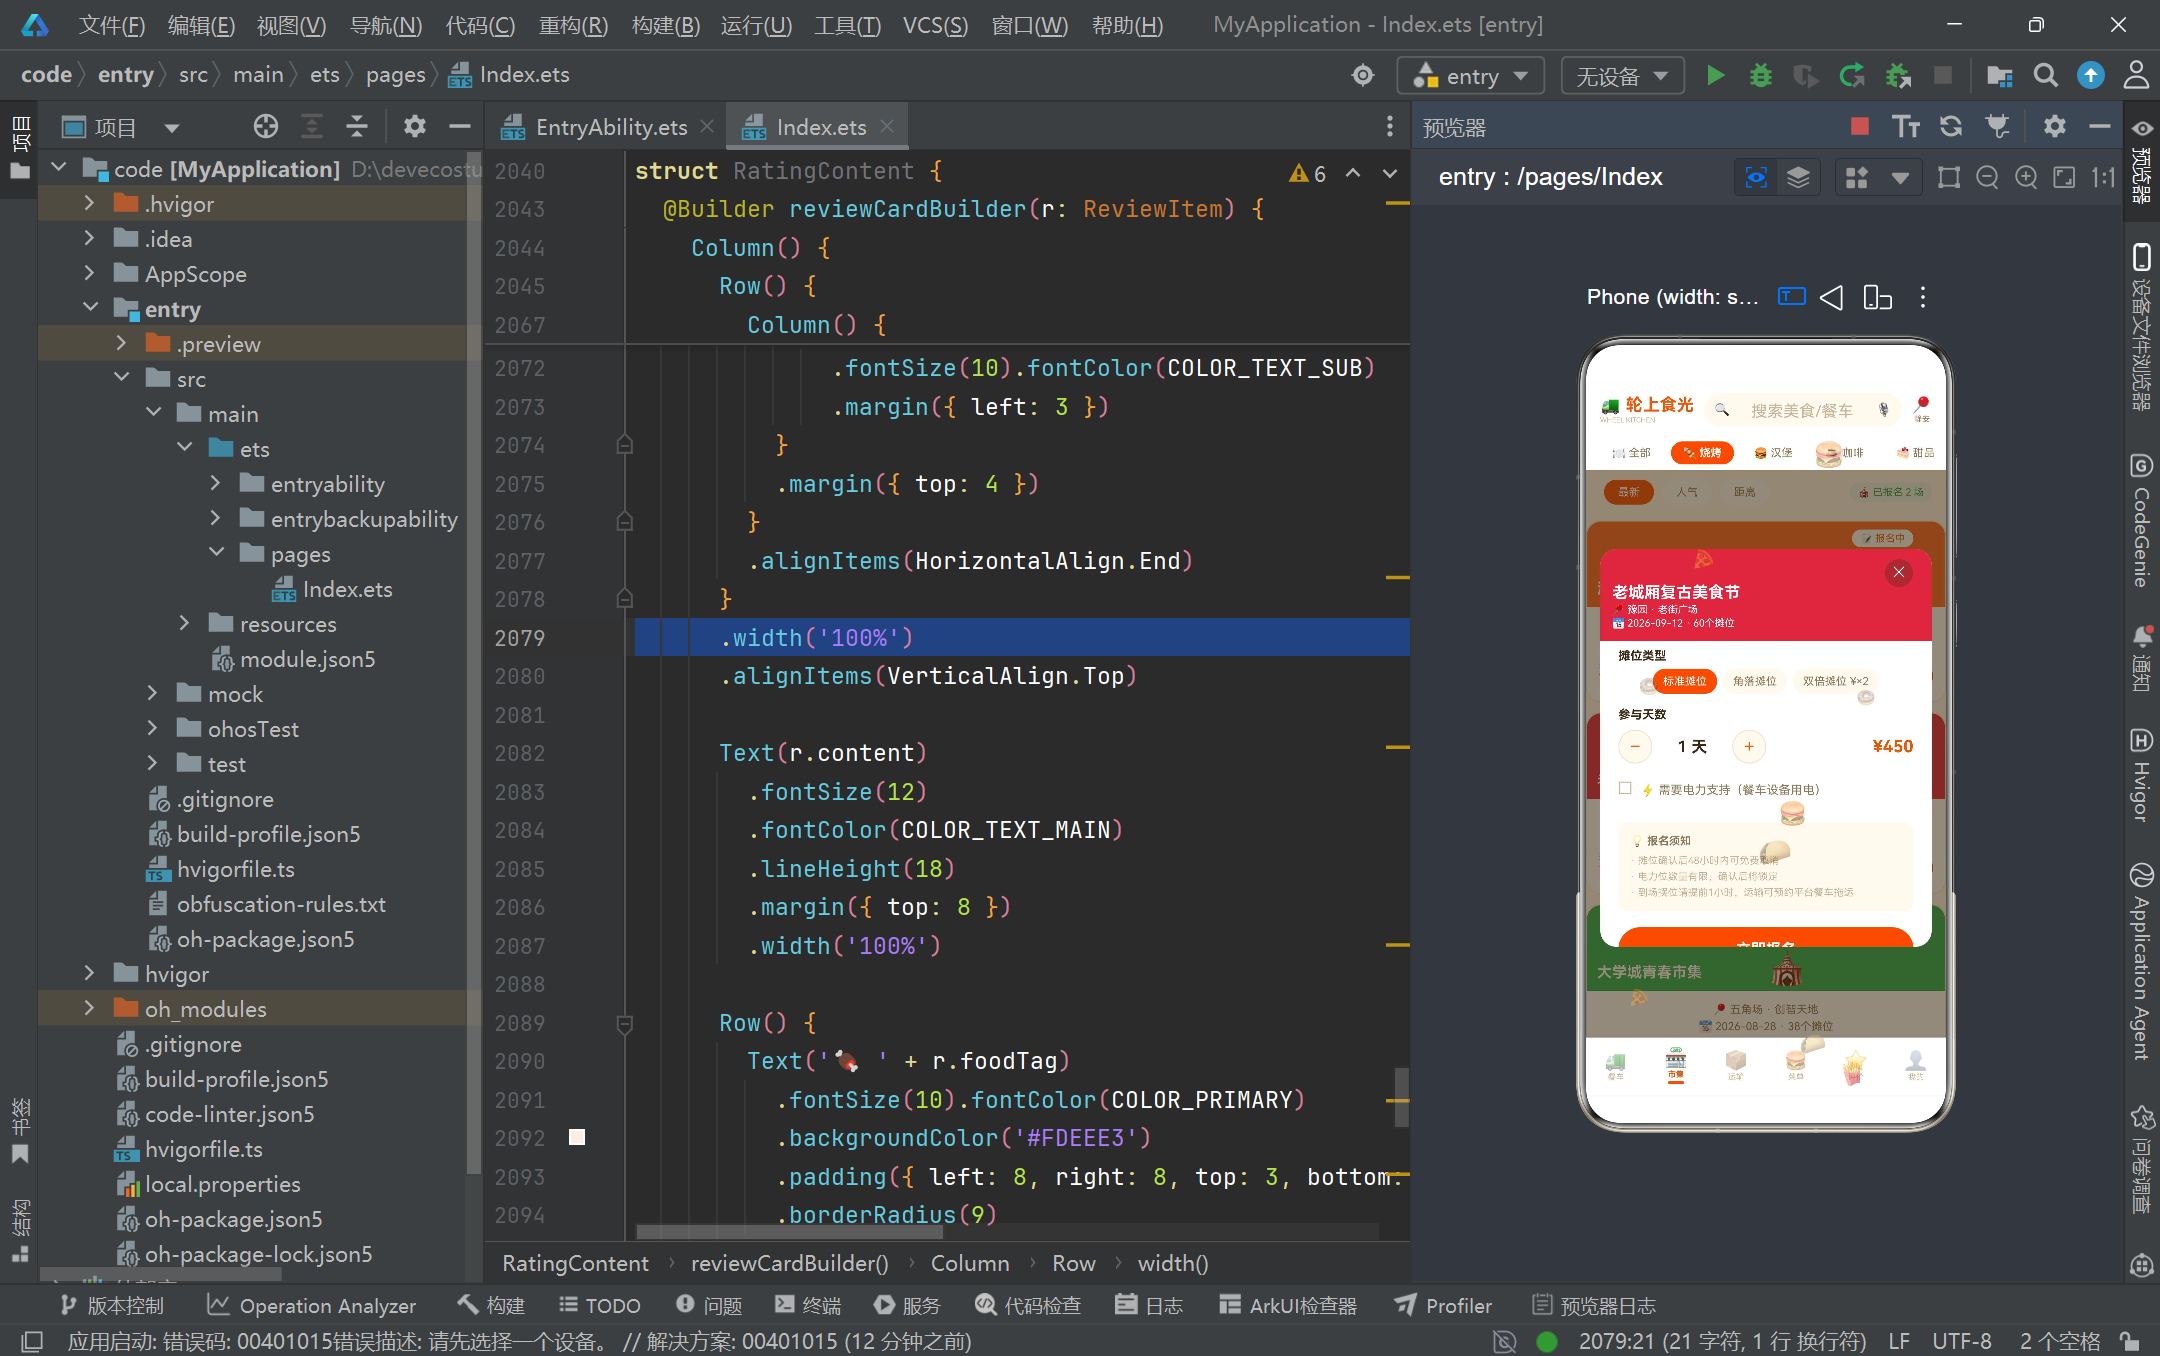Click the crop frame icon in previewer
Screen dimensions: 2160x1356
tap(1948, 177)
